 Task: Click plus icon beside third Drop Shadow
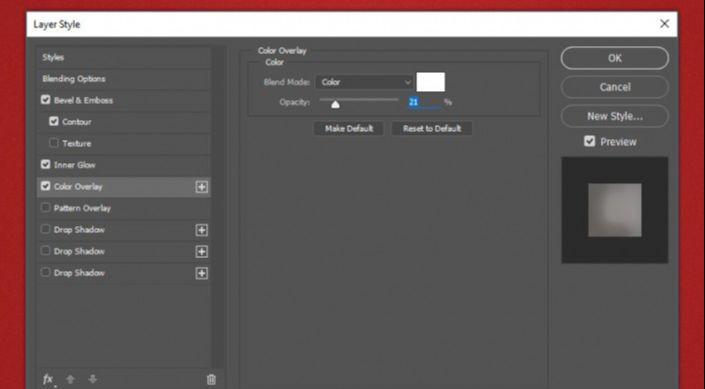coord(201,273)
